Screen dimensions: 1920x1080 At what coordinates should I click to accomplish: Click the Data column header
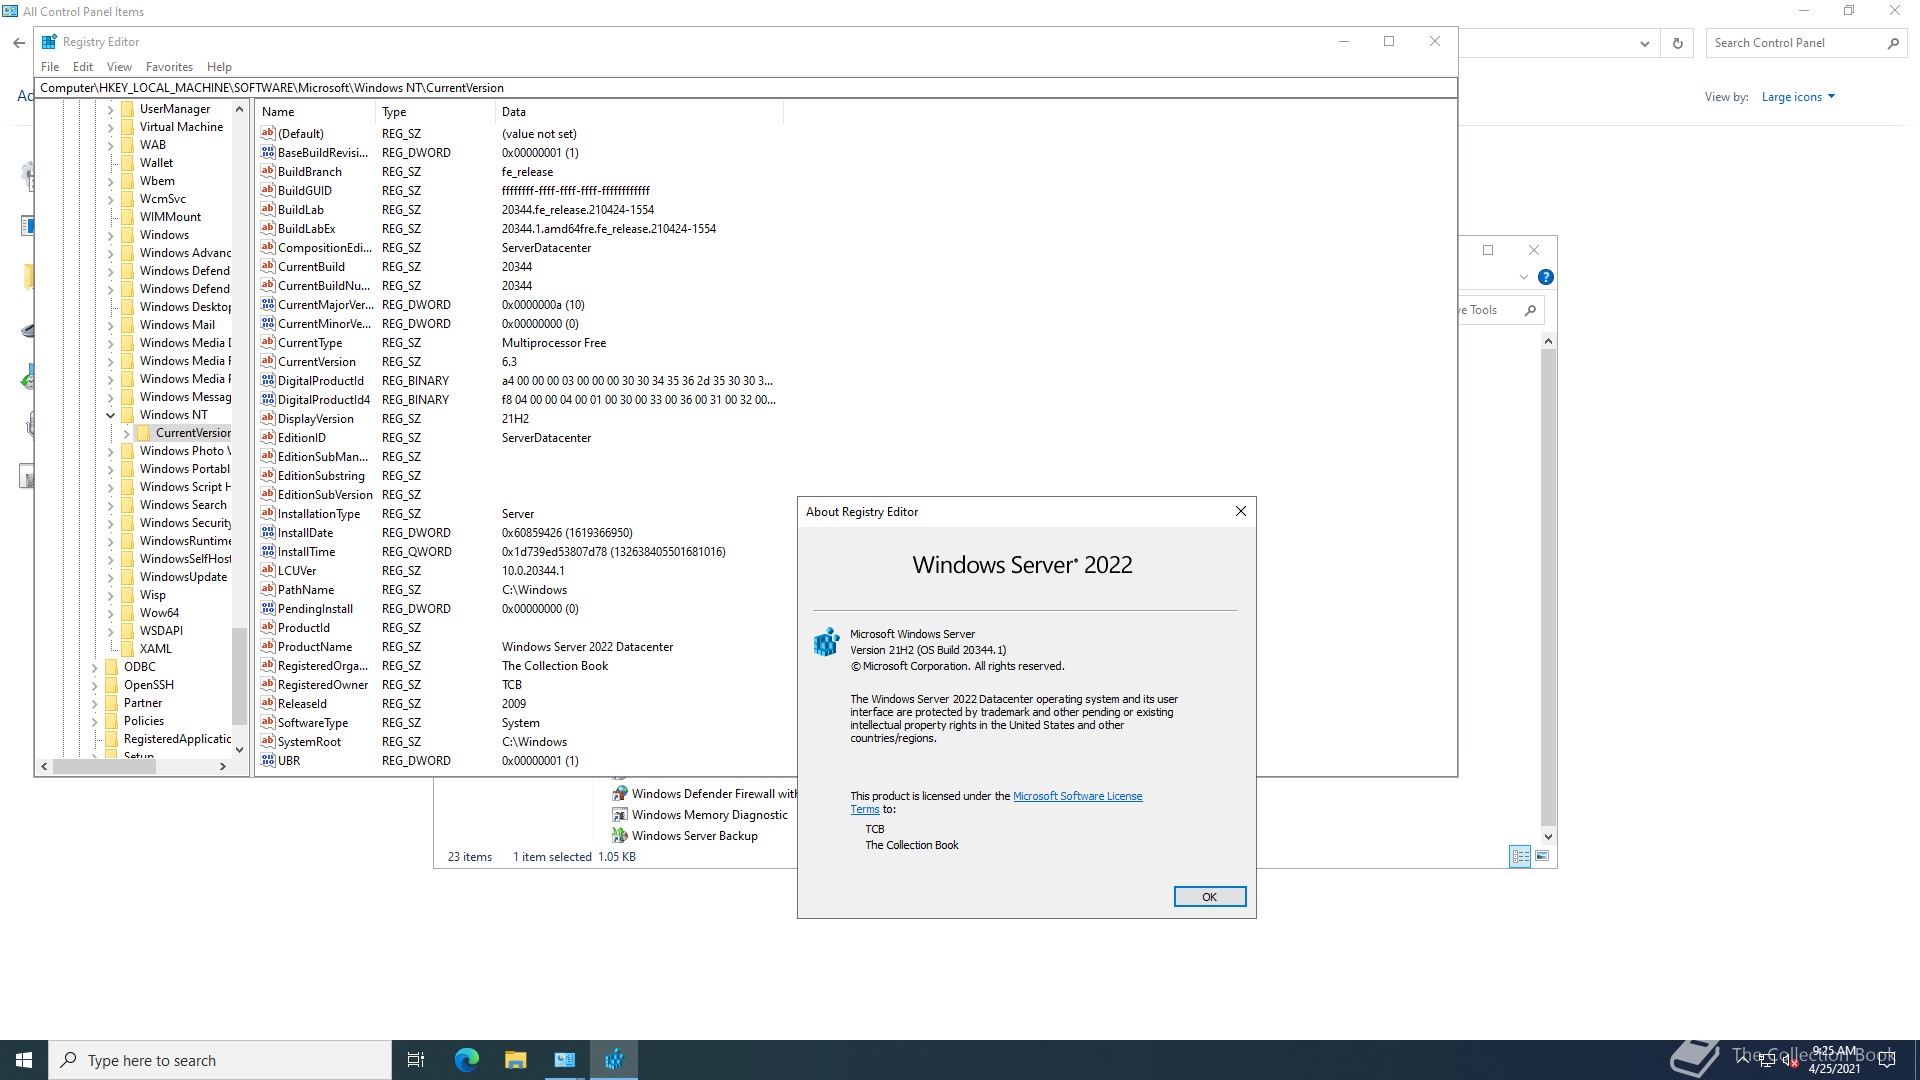coord(640,112)
